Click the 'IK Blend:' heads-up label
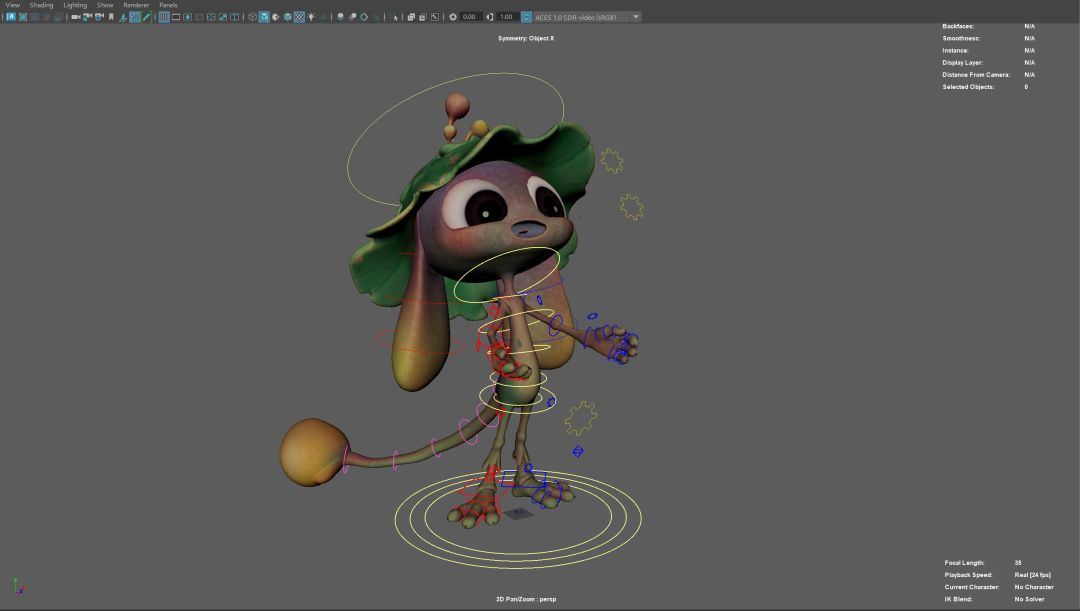This screenshot has width=1080, height=611. click(958, 599)
